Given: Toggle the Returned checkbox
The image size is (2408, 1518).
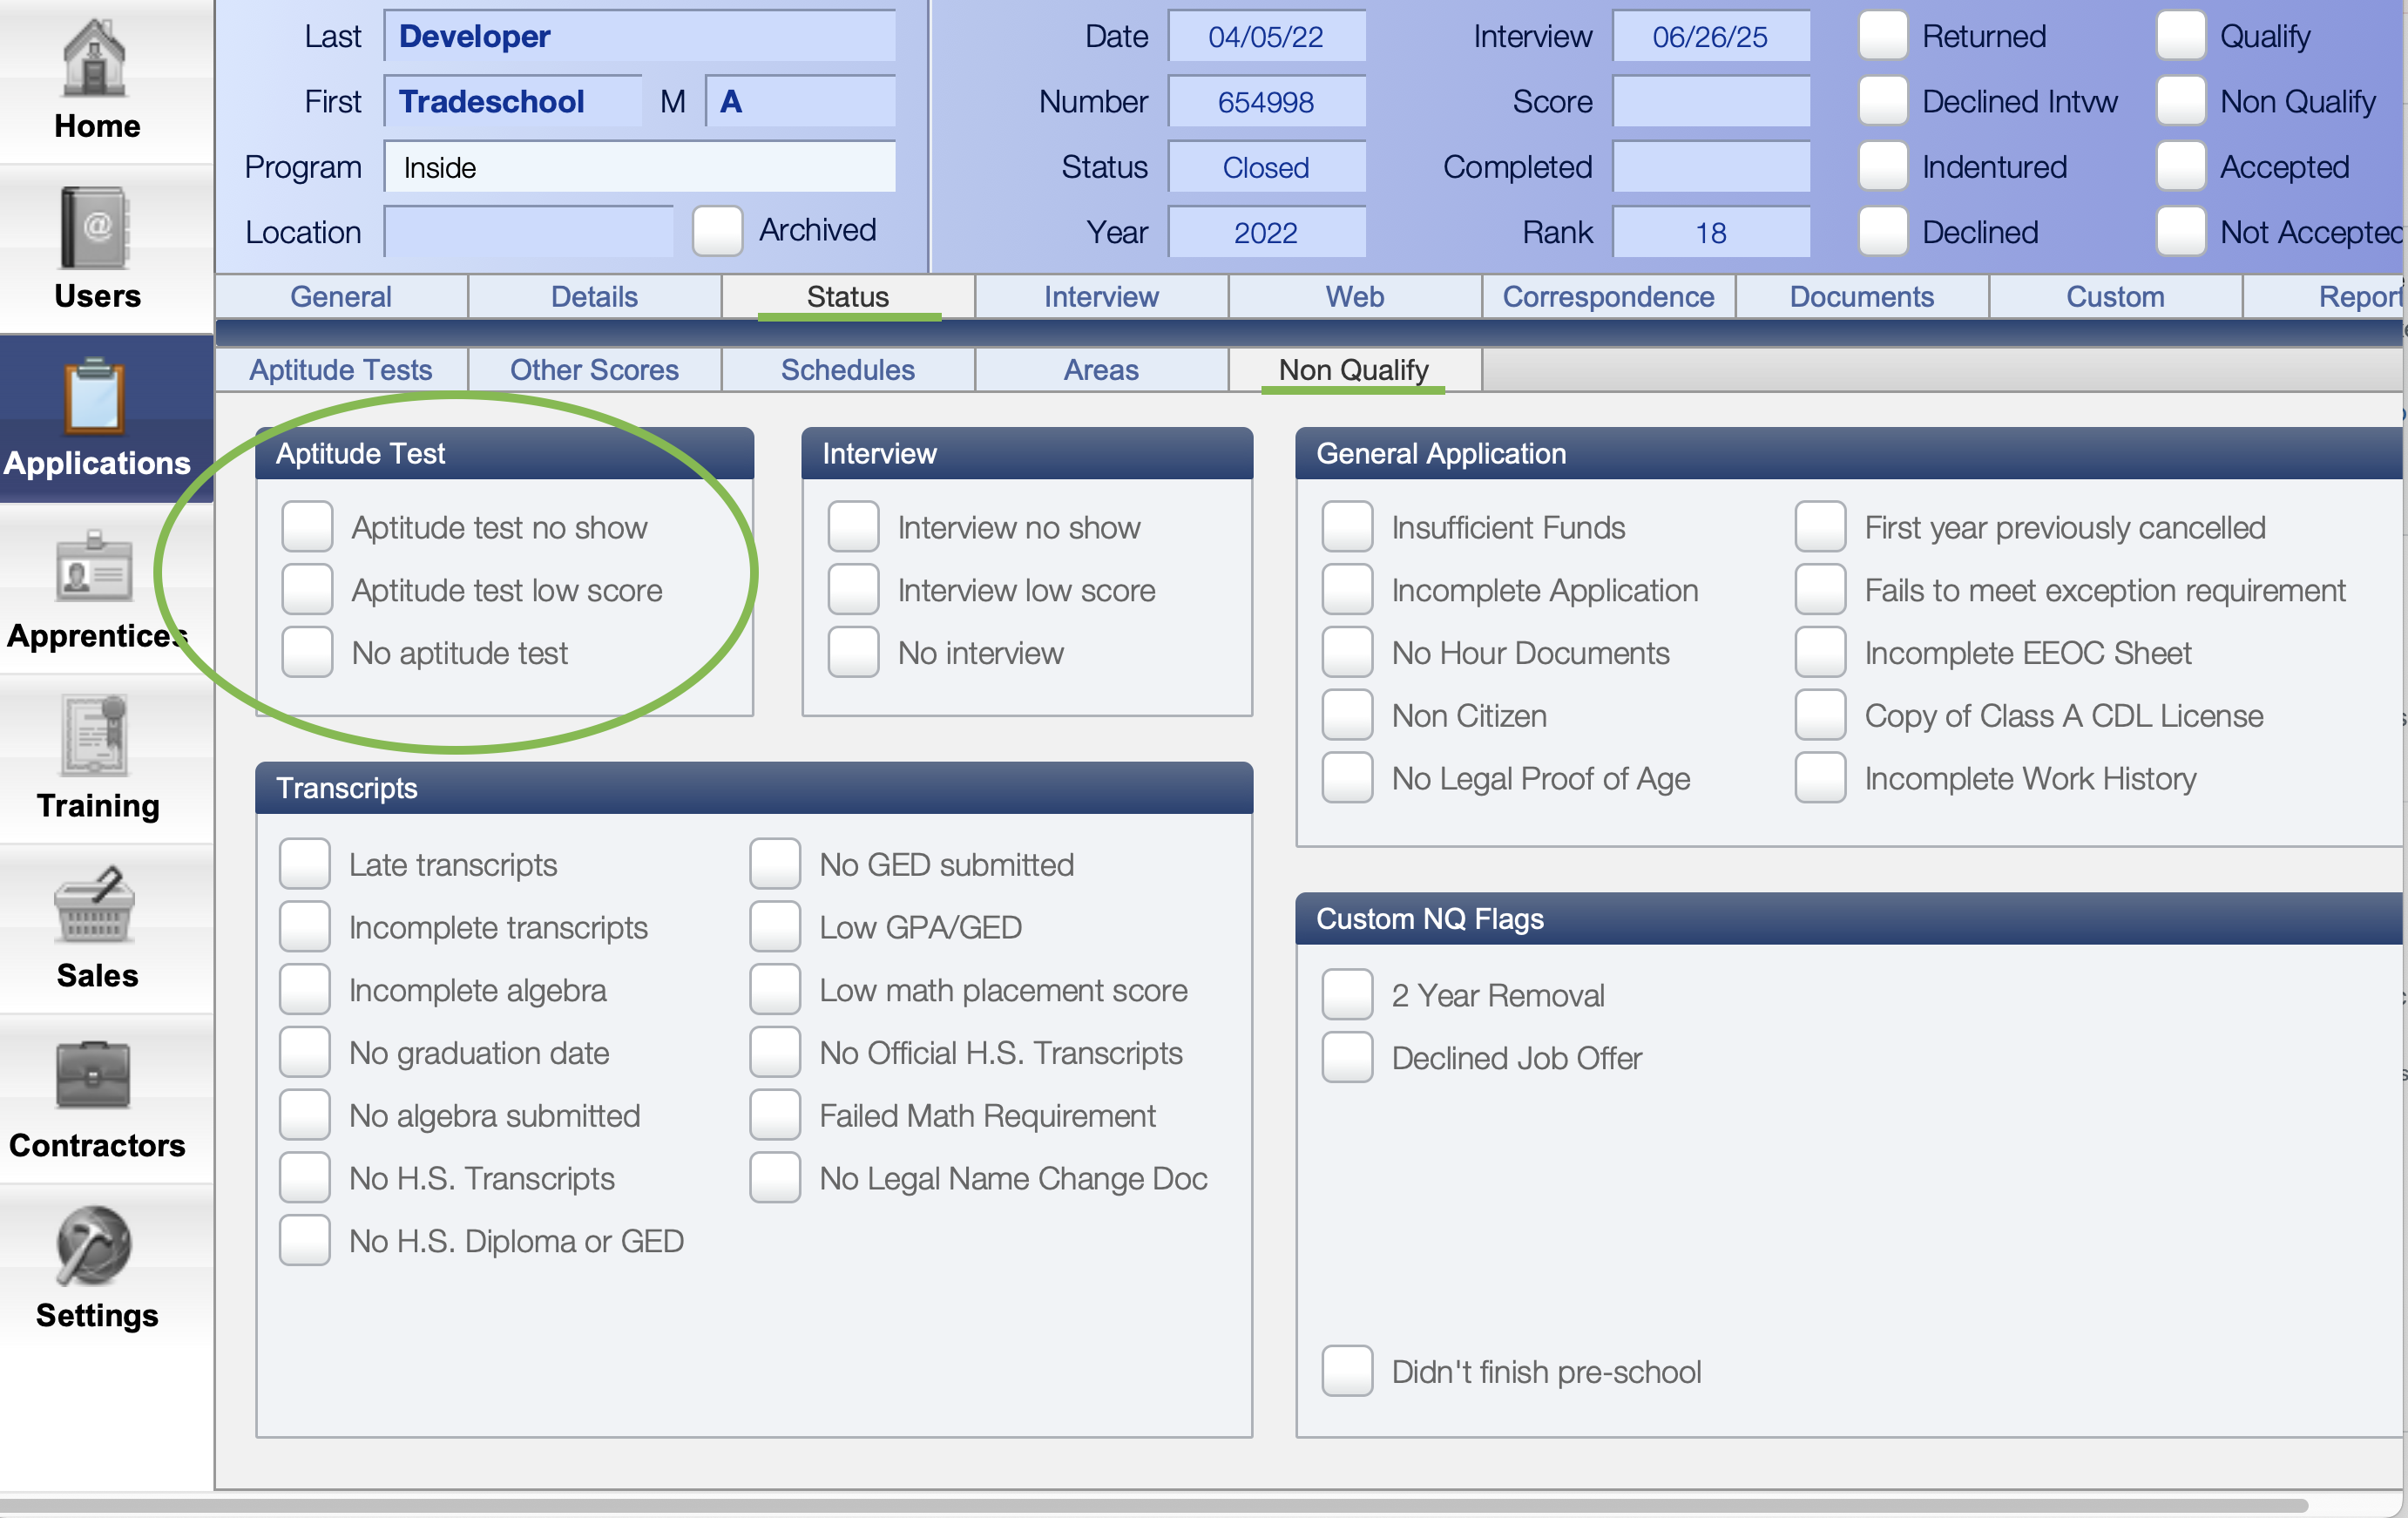Looking at the screenshot, I should (1883, 36).
